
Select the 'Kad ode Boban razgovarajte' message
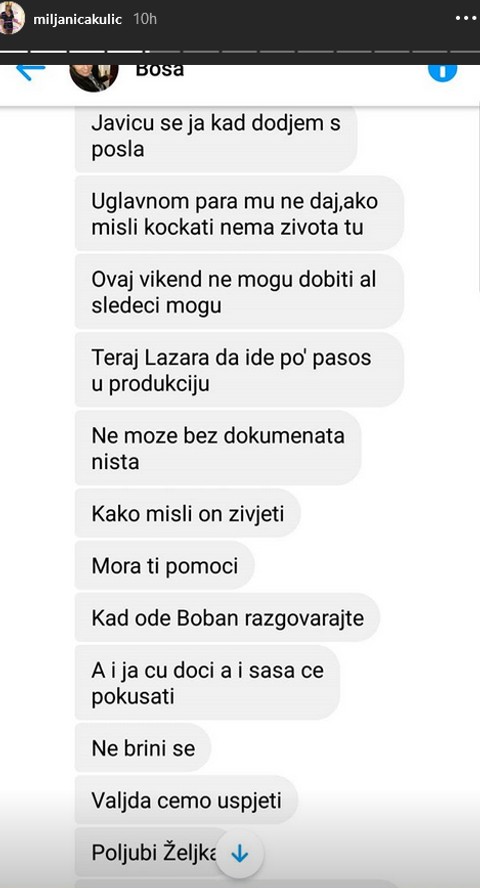[x=227, y=617]
